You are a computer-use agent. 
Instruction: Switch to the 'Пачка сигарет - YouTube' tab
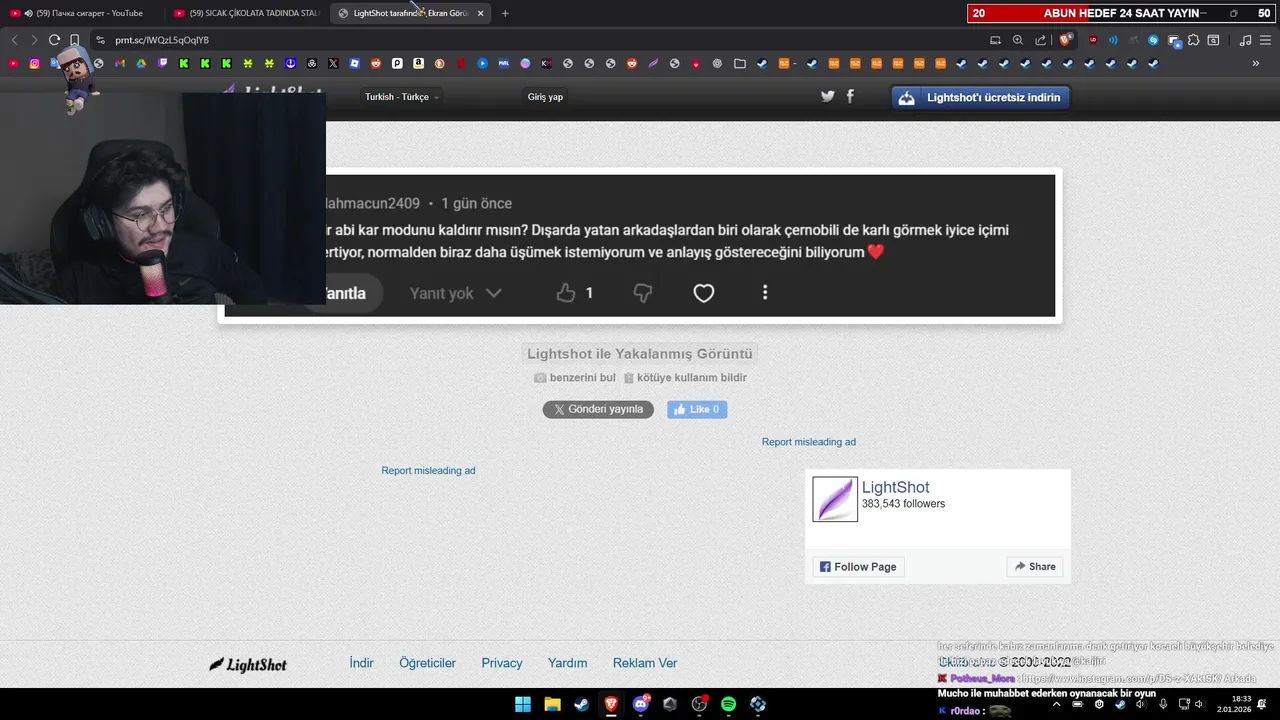tap(83, 13)
